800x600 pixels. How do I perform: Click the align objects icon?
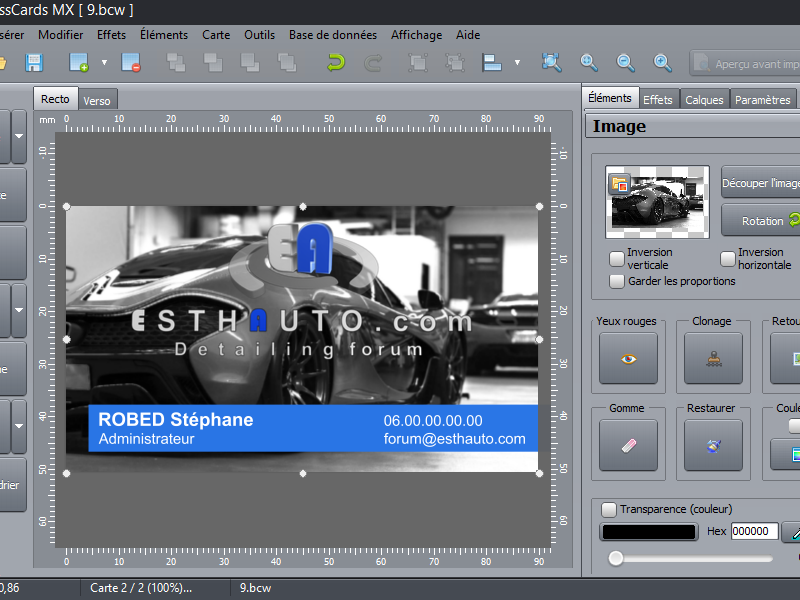(x=492, y=63)
